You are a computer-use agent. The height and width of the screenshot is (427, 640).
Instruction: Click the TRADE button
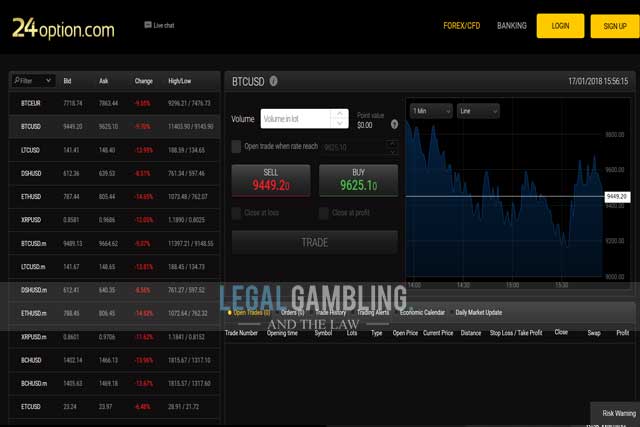[x=315, y=242]
